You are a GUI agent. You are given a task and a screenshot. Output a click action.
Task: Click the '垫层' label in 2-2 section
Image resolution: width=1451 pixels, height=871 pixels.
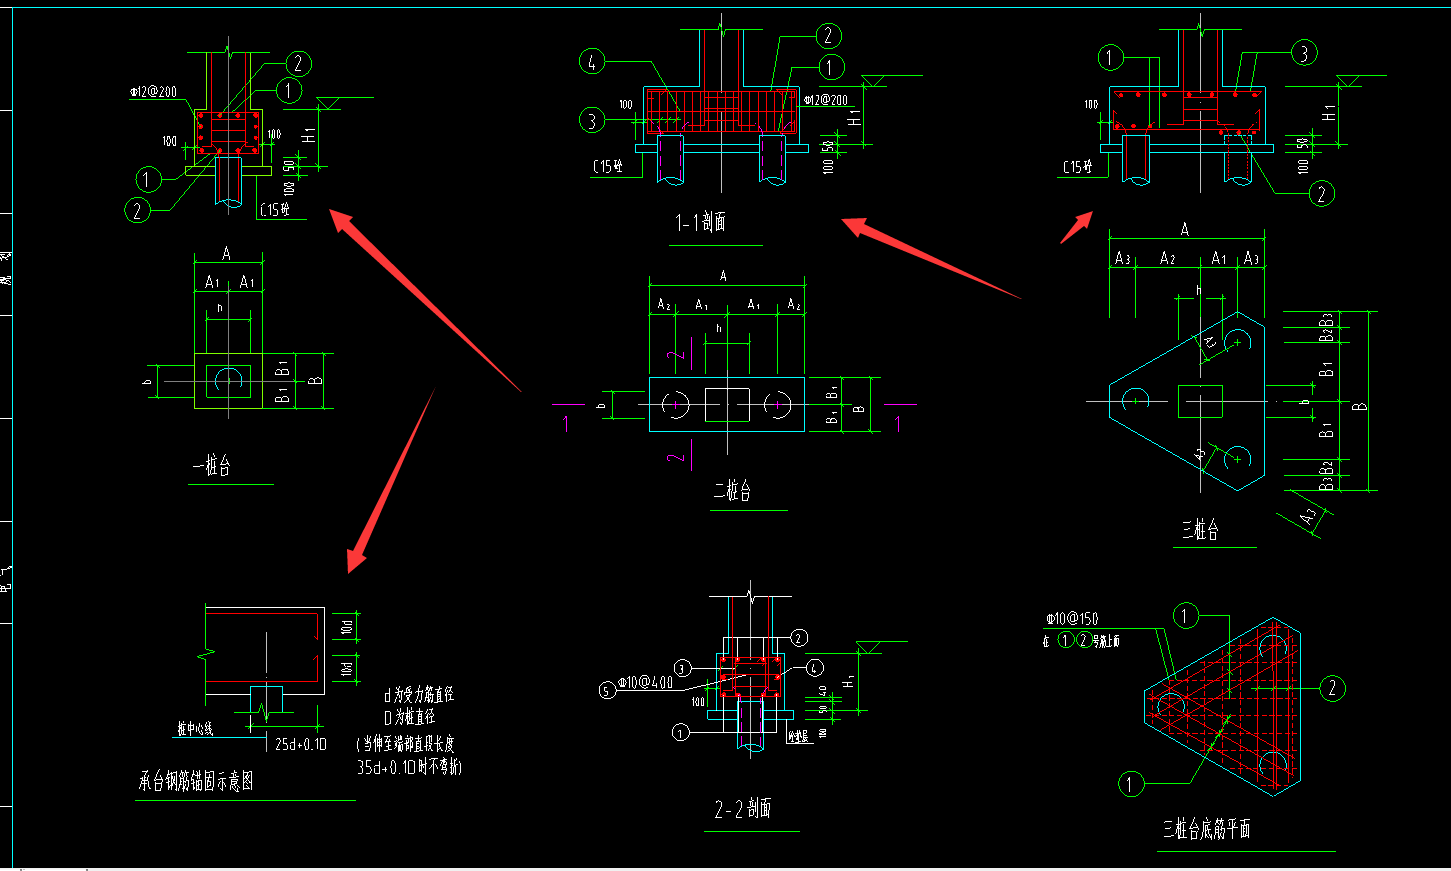pos(798,737)
